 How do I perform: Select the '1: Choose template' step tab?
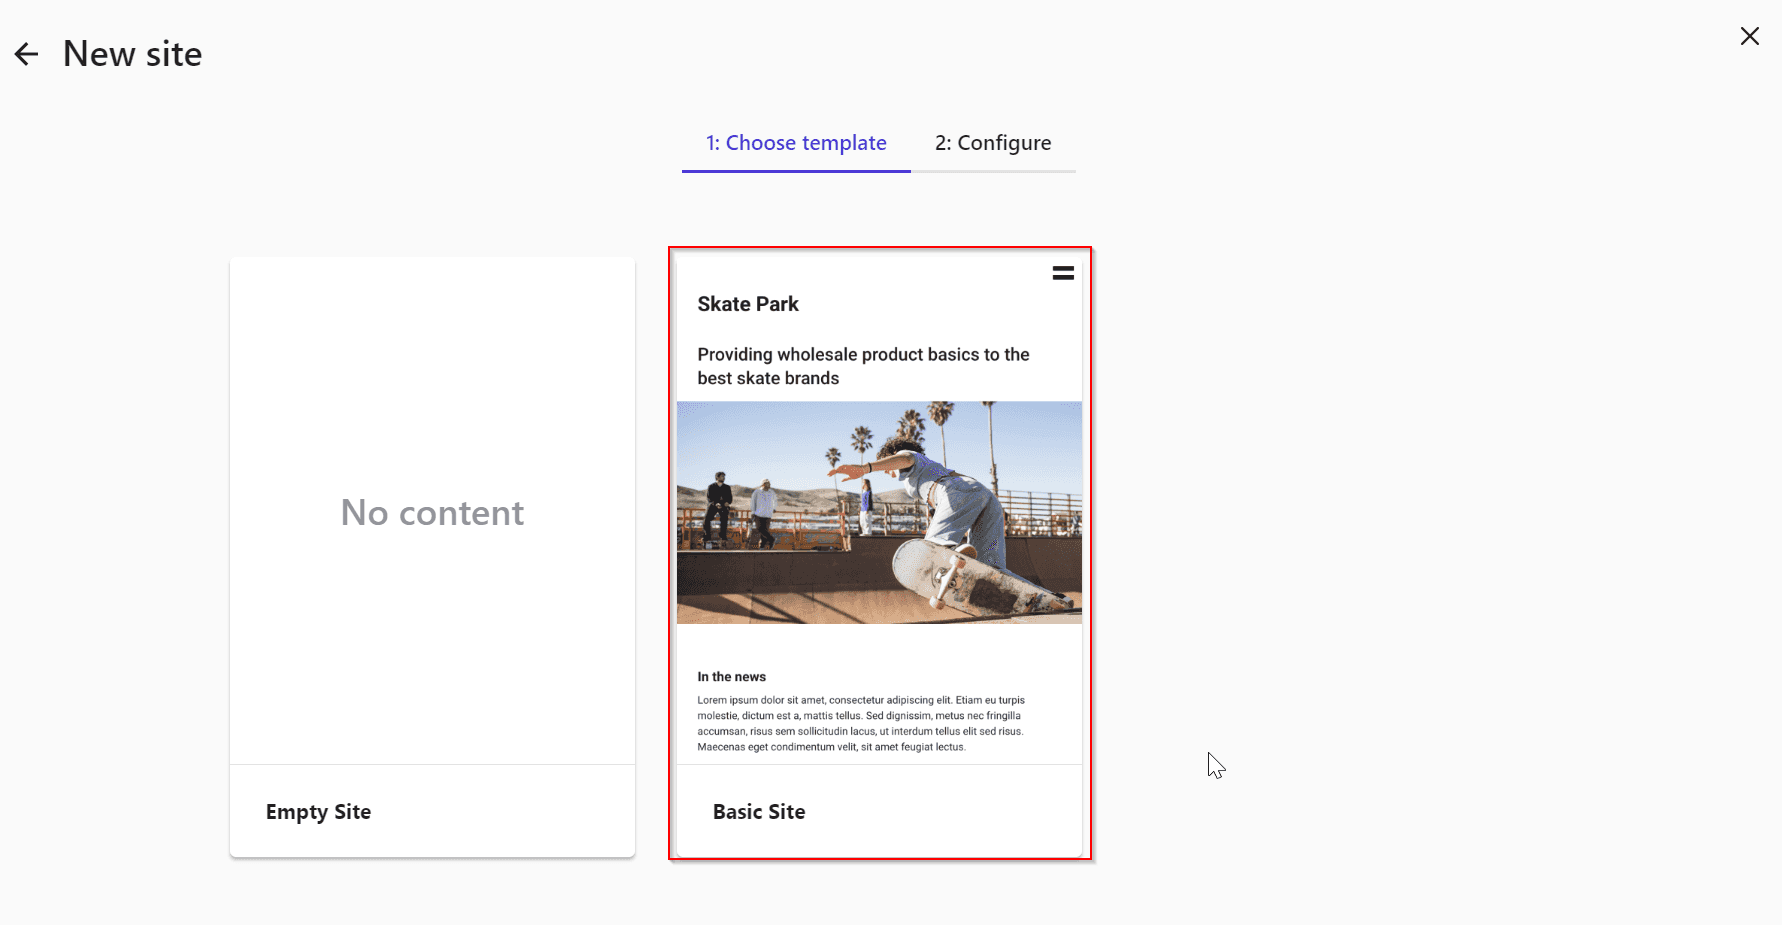coord(796,143)
